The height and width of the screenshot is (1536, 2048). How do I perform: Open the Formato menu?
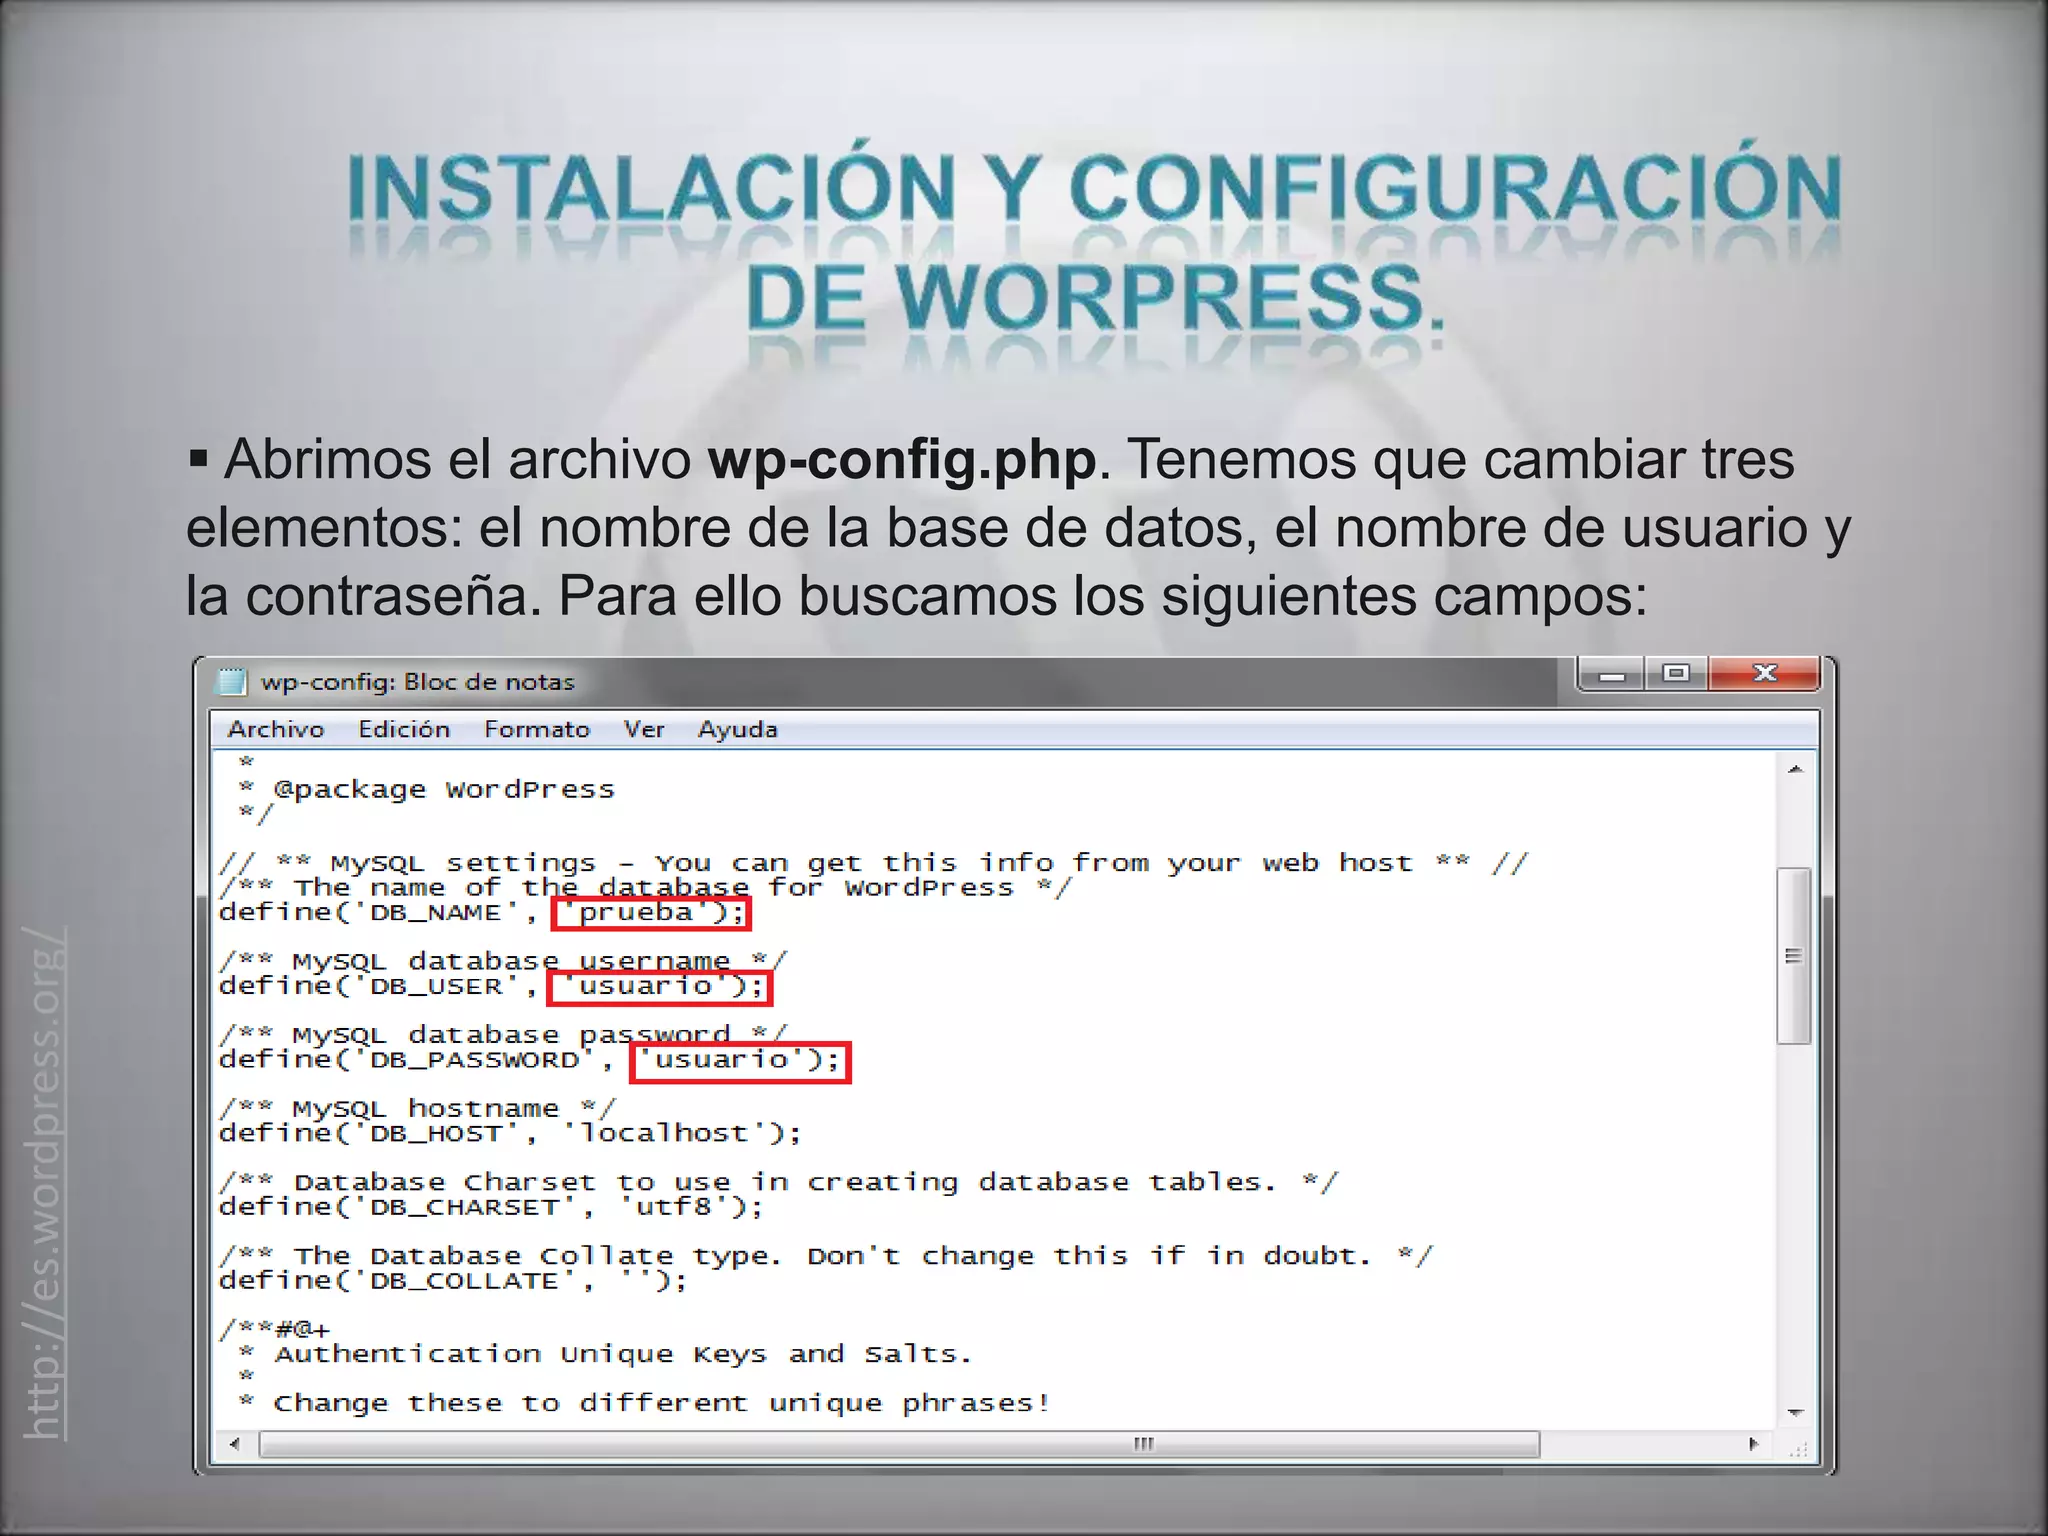537,729
